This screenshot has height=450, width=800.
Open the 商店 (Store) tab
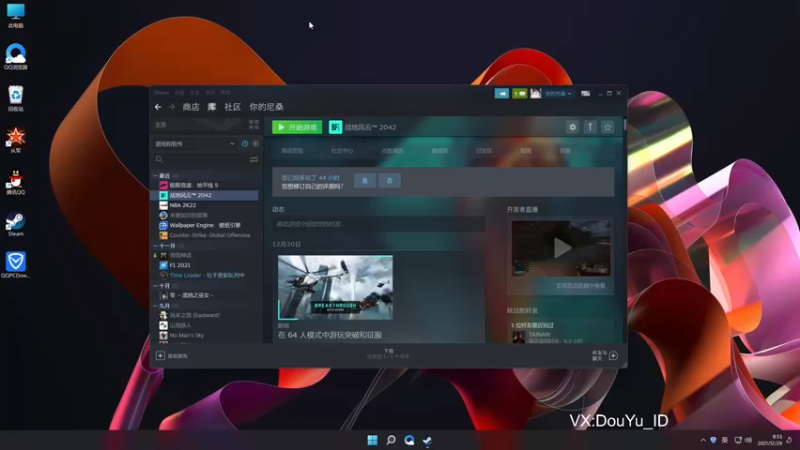(191, 107)
